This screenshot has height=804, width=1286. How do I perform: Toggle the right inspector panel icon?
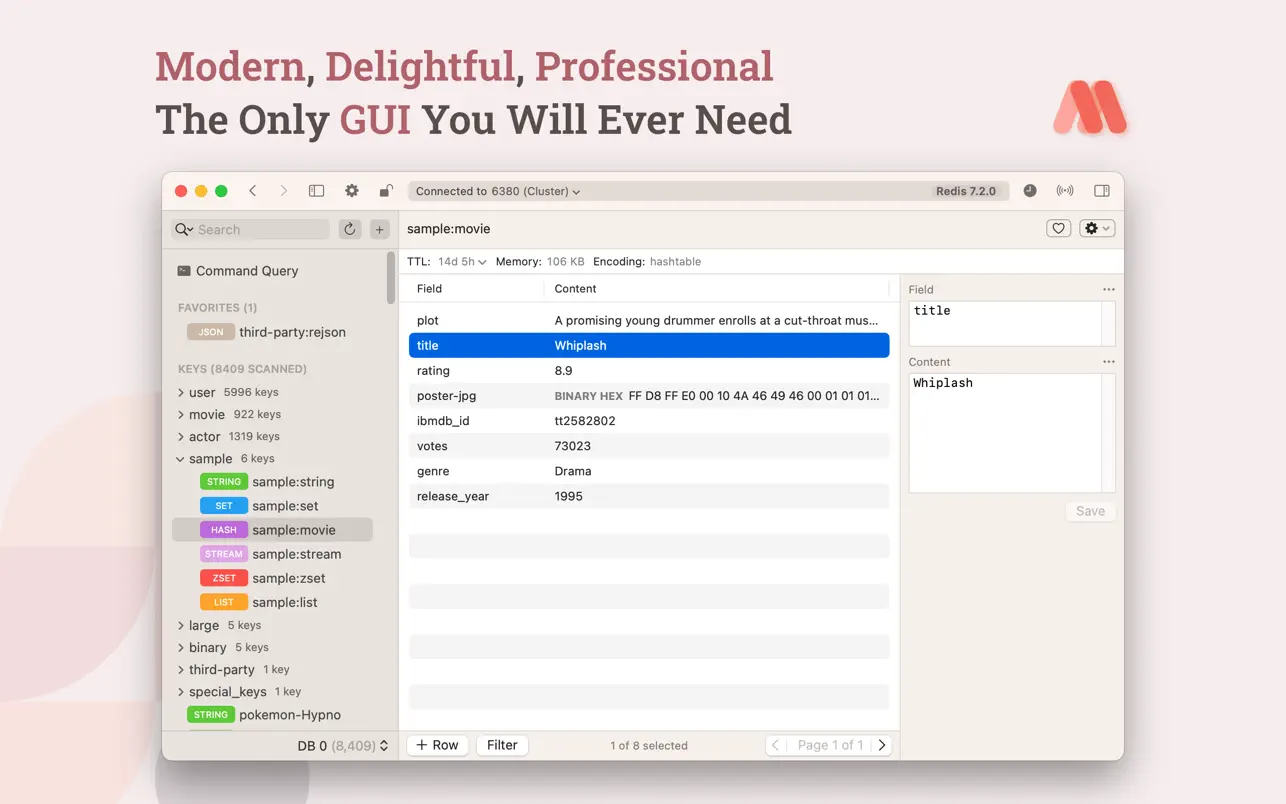[x=1102, y=191]
